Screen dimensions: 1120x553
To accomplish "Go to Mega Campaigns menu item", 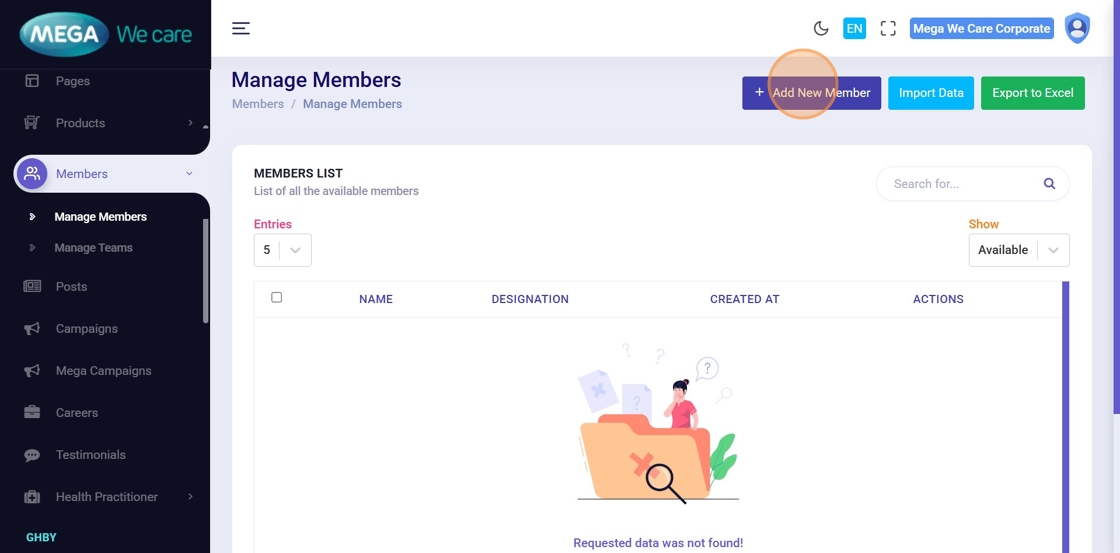I will 103,371.
